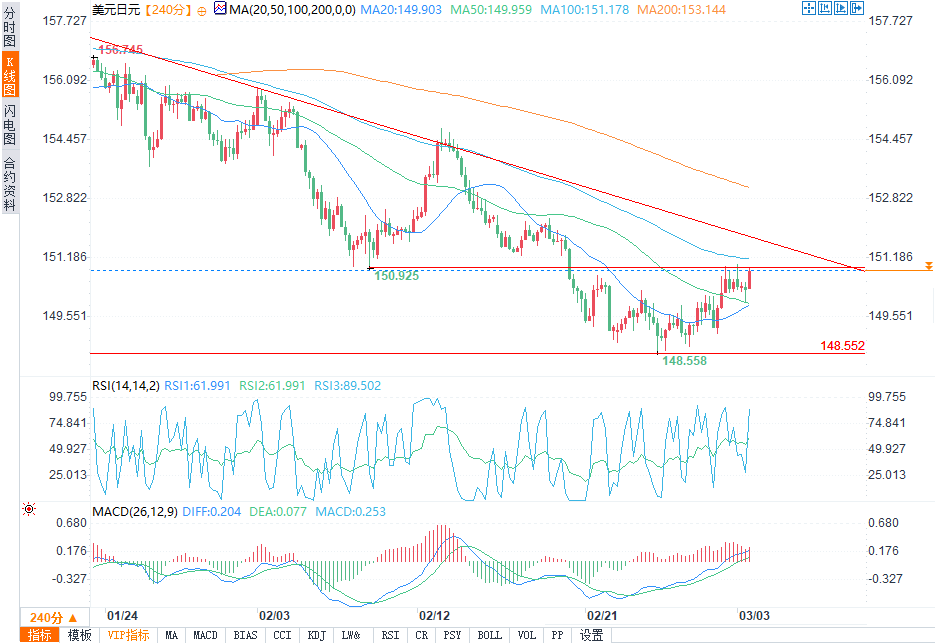Toggle the KDJ indicator
This screenshot has width=935, height=643.
coord(316,635)
